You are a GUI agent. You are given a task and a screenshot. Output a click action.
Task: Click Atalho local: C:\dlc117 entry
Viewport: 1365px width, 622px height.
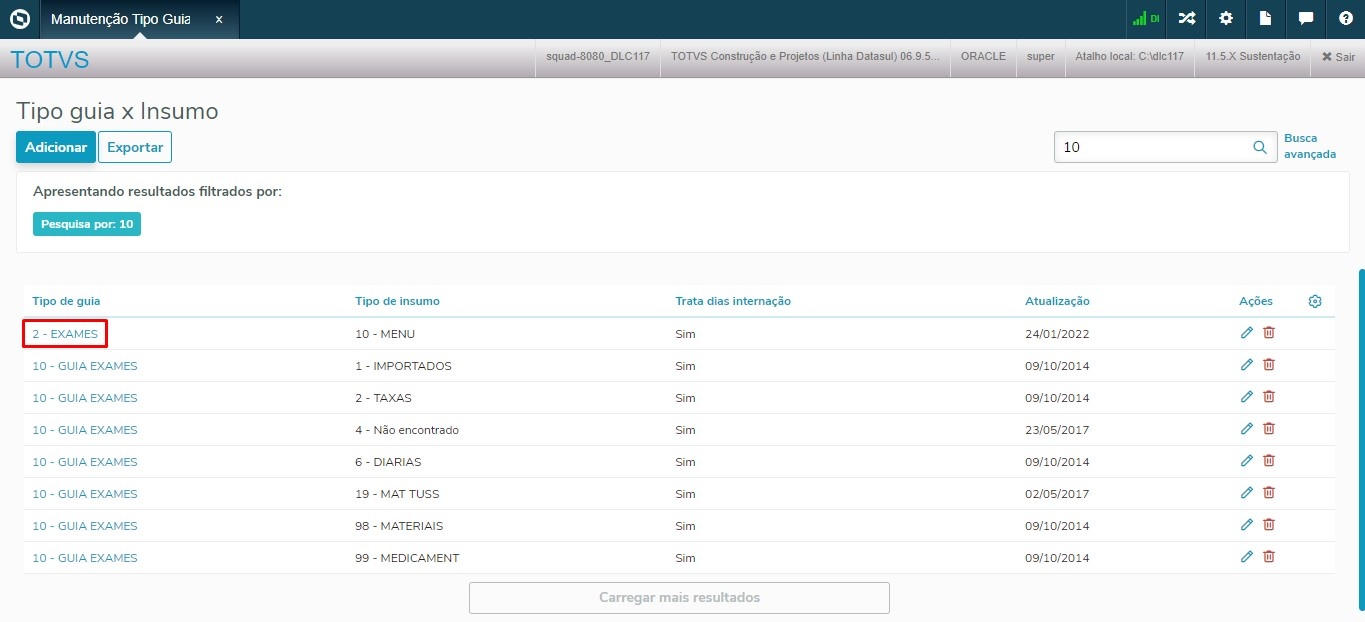[1129, 57]
